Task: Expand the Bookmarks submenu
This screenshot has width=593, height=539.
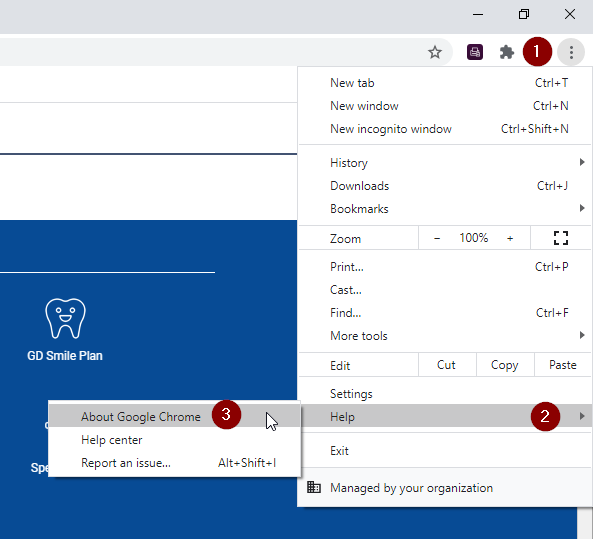Action: coord(445,209)
